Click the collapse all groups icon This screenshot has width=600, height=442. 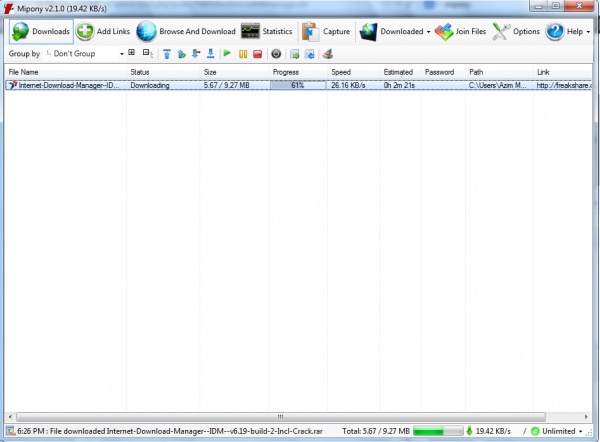[x=147, y=53]
